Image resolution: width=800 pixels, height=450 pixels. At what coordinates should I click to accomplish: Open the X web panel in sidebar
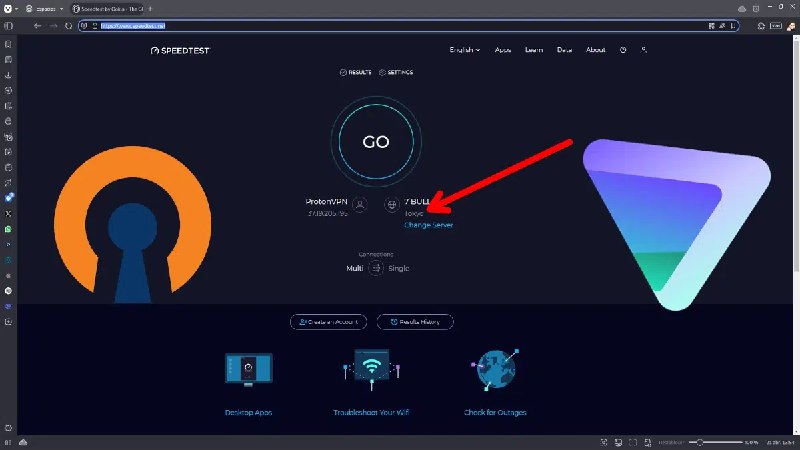click(8, 214)
